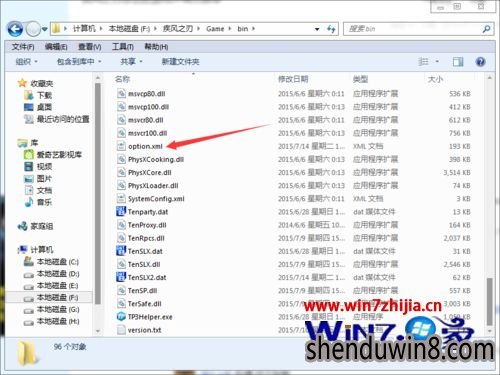Select TenSLX.dat file icon
Screen dimensions: 500x375
[x=121, y=251]
